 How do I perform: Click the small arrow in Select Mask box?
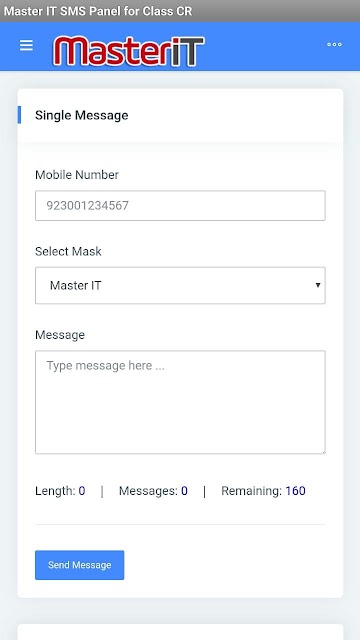pos(318,285)
